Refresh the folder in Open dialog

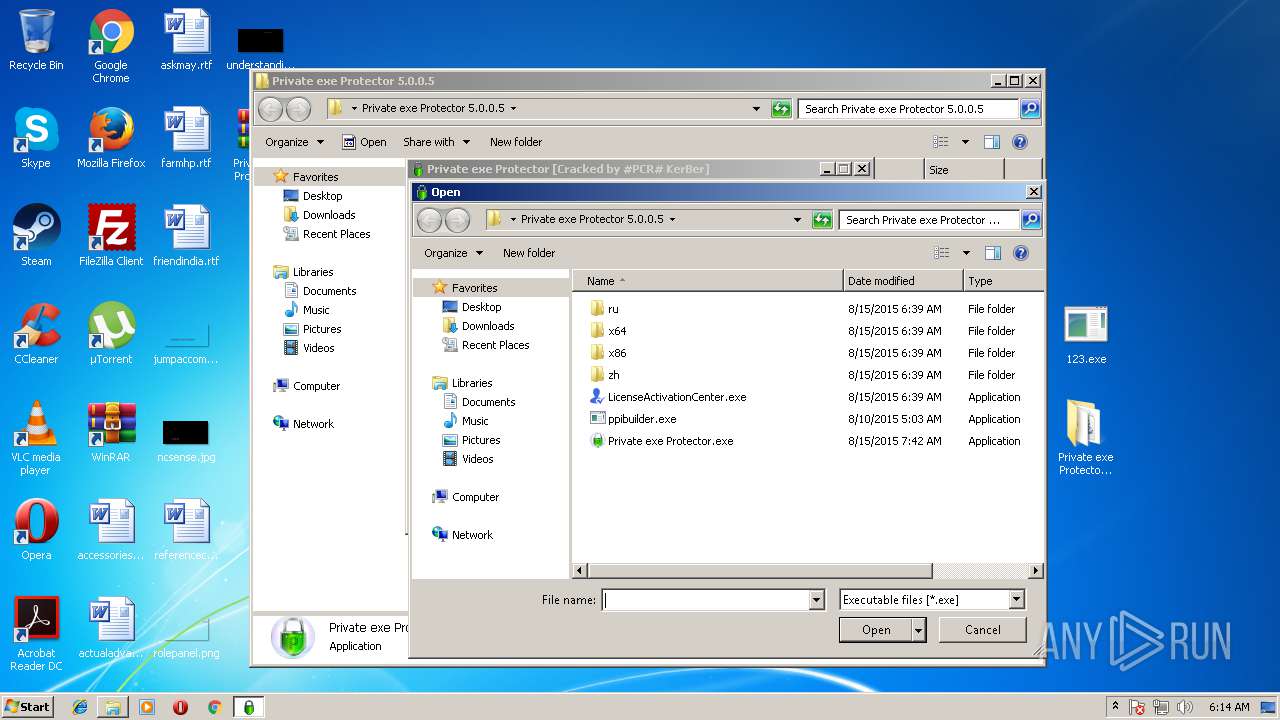pyautogui.click(x=822, y=219)
